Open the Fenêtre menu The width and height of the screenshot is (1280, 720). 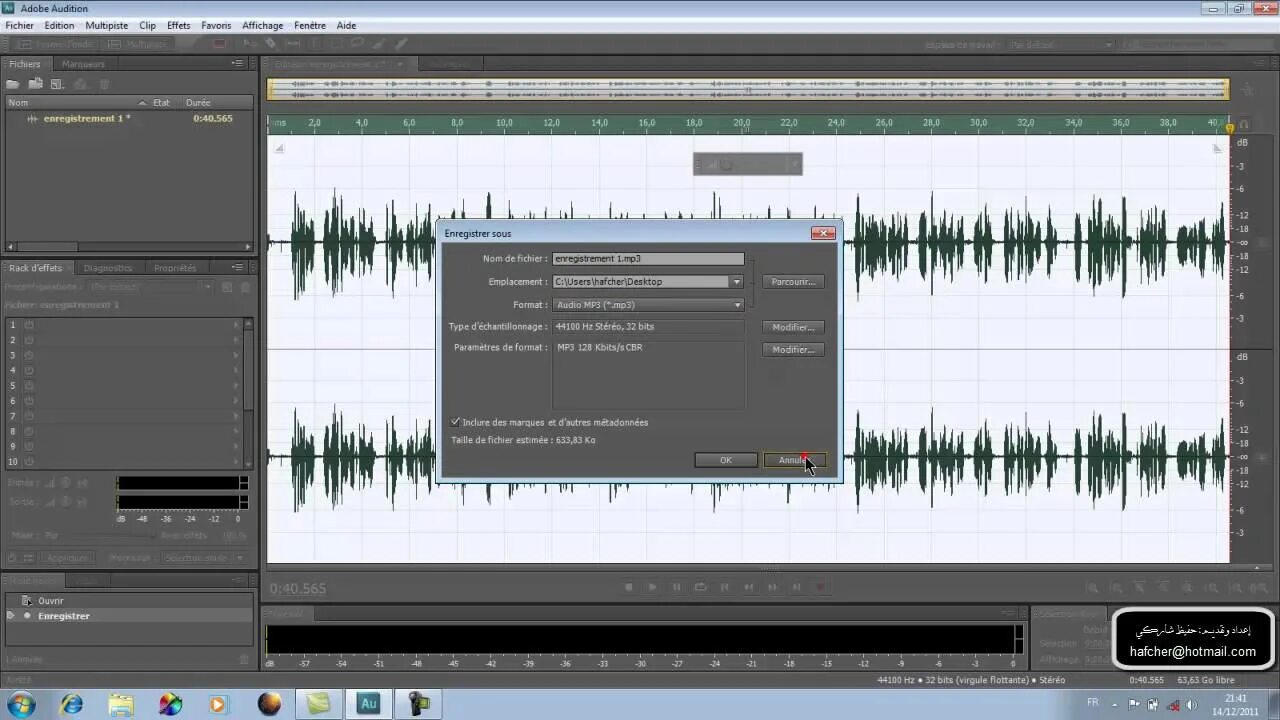click(310, 25)
